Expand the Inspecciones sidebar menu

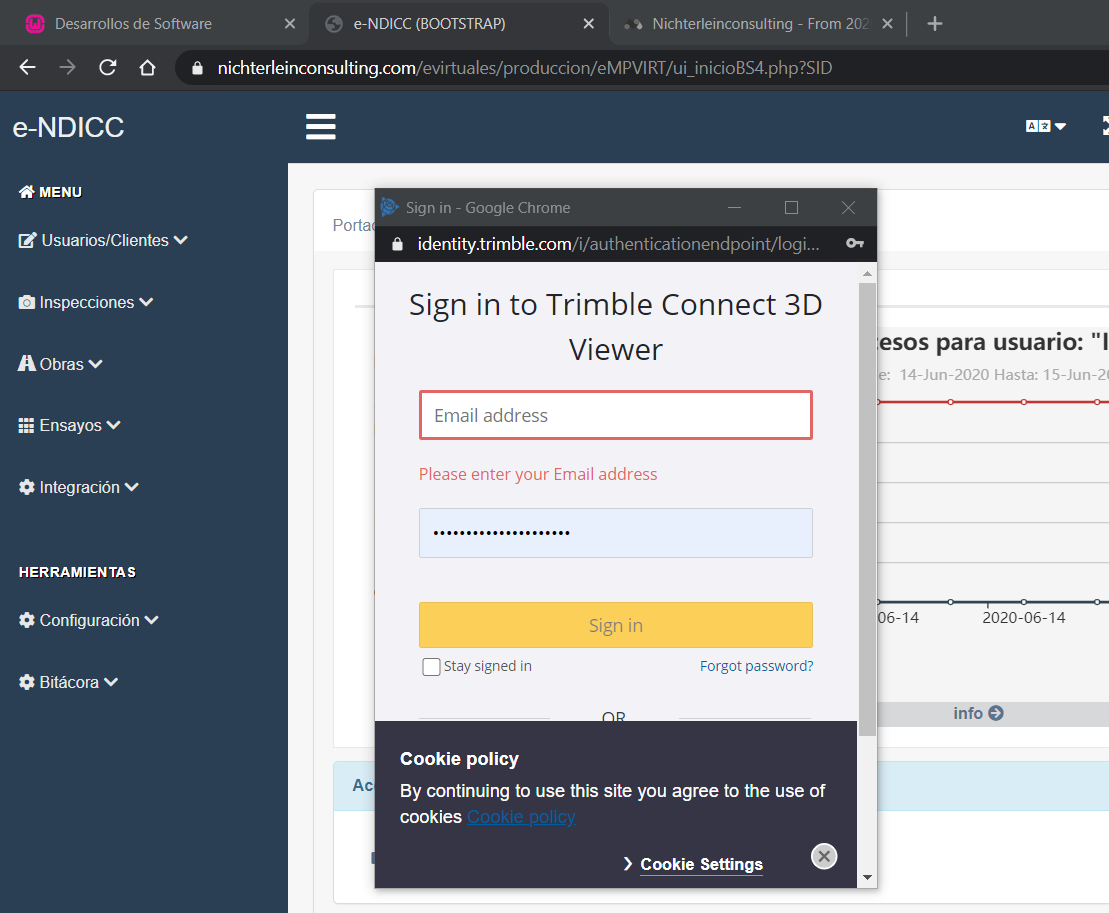[x=86, y=302]
